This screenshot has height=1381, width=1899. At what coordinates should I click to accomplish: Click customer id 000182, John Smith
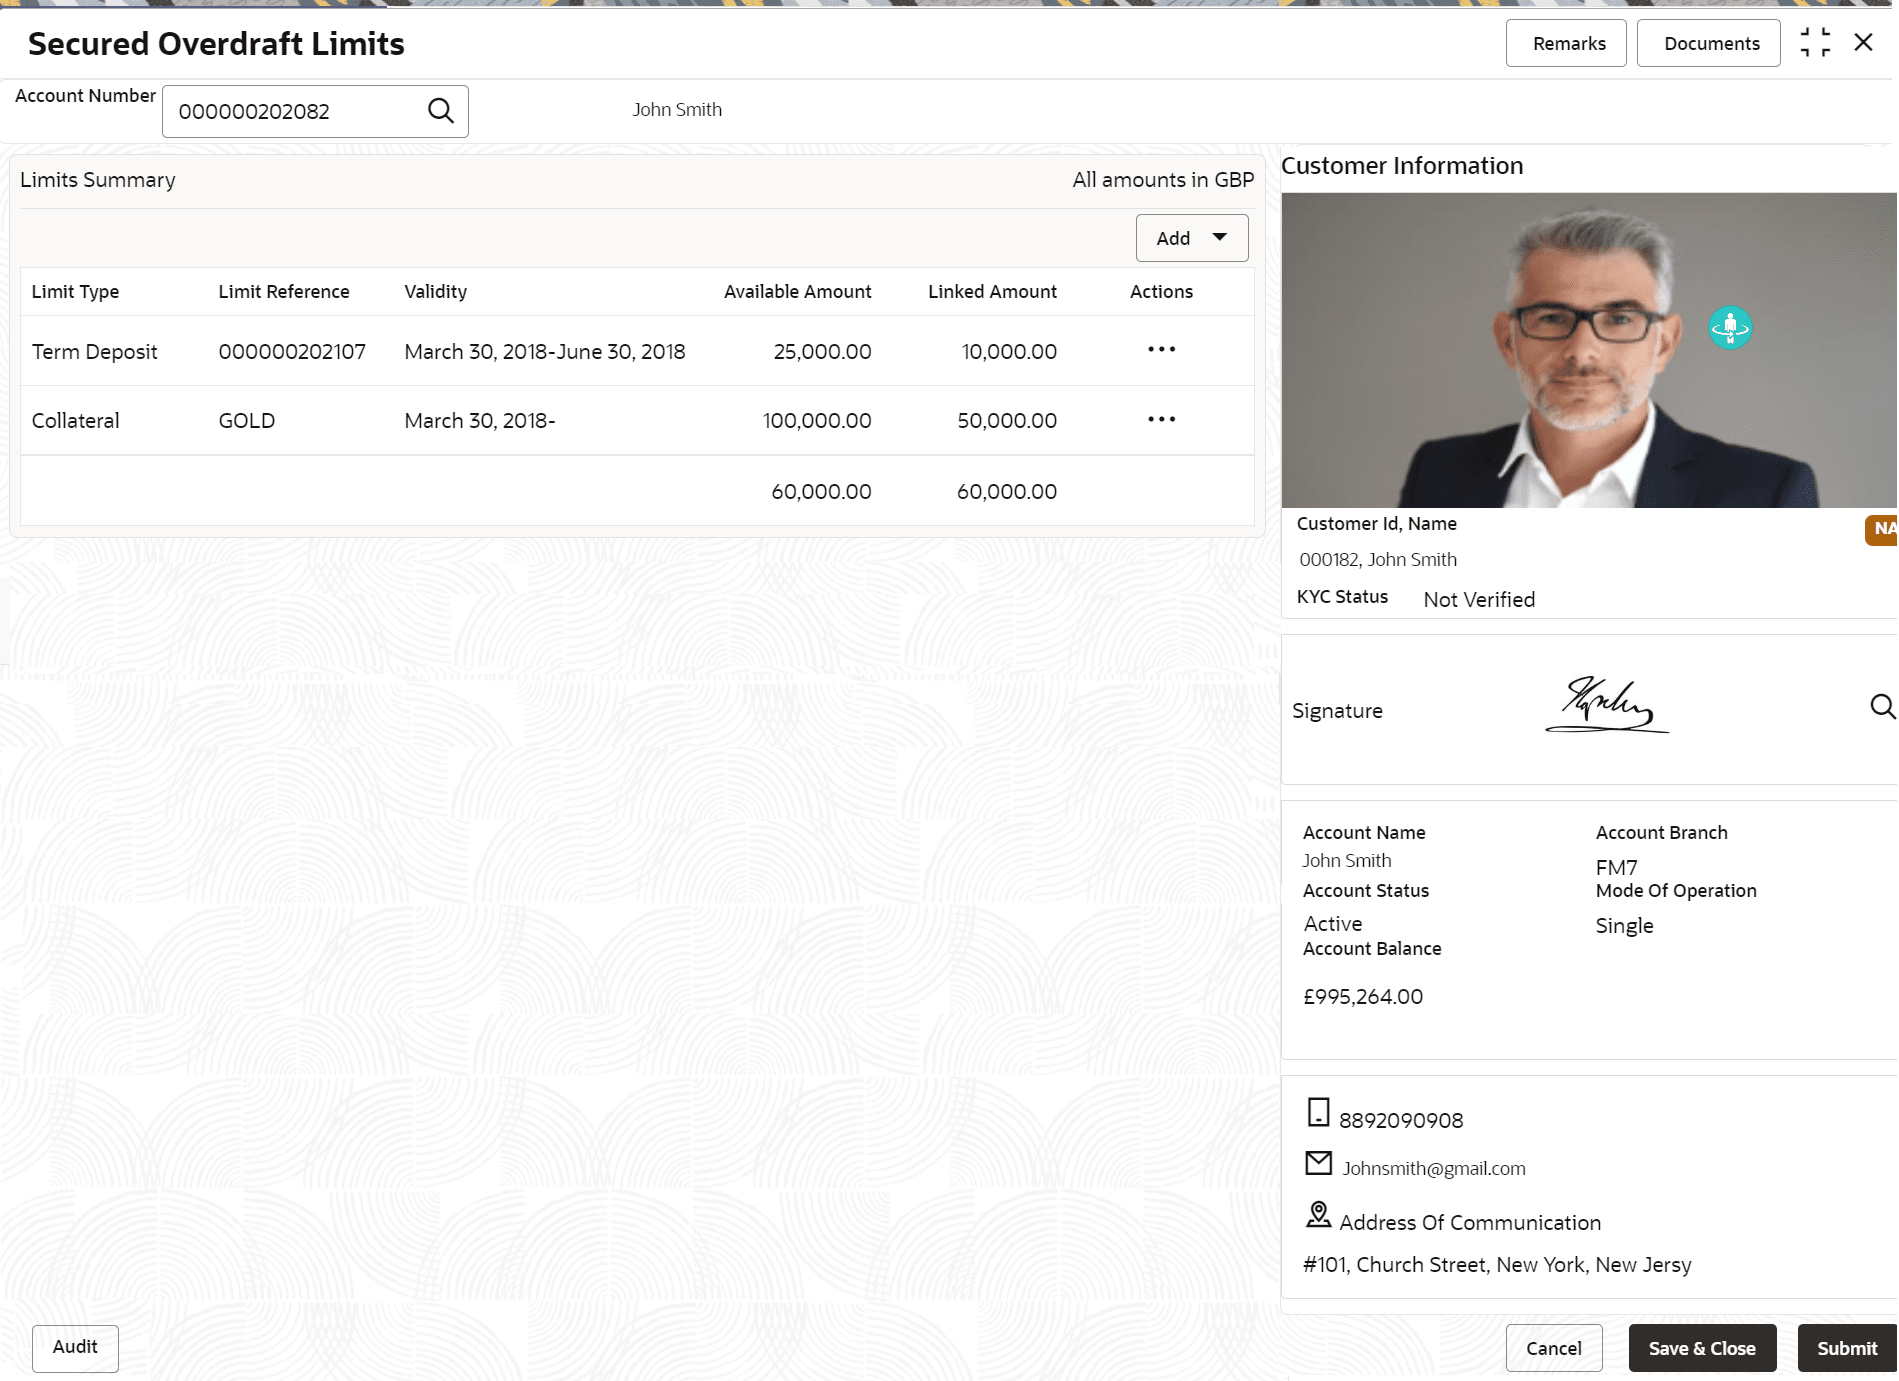pos(1378,560)
